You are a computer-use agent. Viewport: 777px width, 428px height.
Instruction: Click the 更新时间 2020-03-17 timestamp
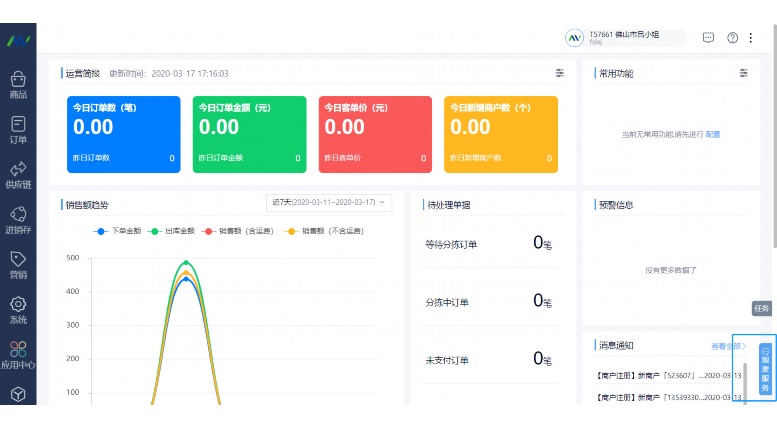point(168,73)
